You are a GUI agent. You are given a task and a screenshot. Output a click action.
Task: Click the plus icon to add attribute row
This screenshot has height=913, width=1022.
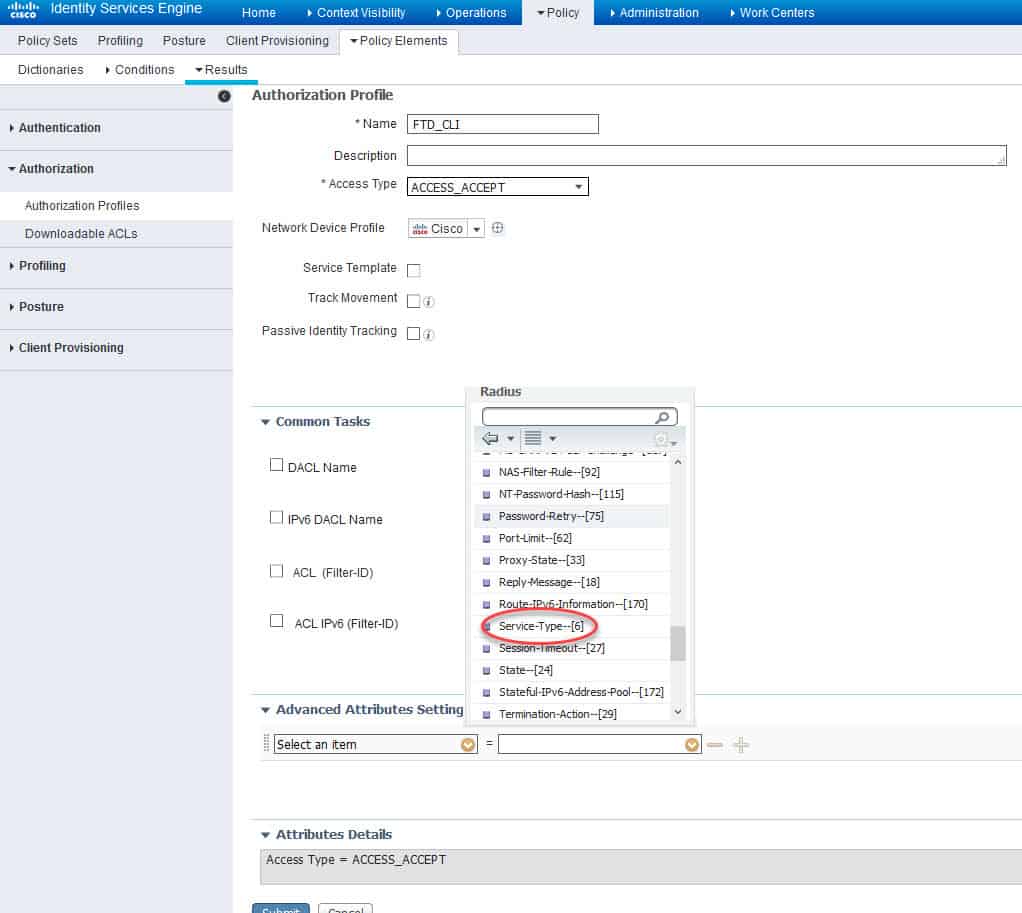pyautogui.click(x=740, y=745)
